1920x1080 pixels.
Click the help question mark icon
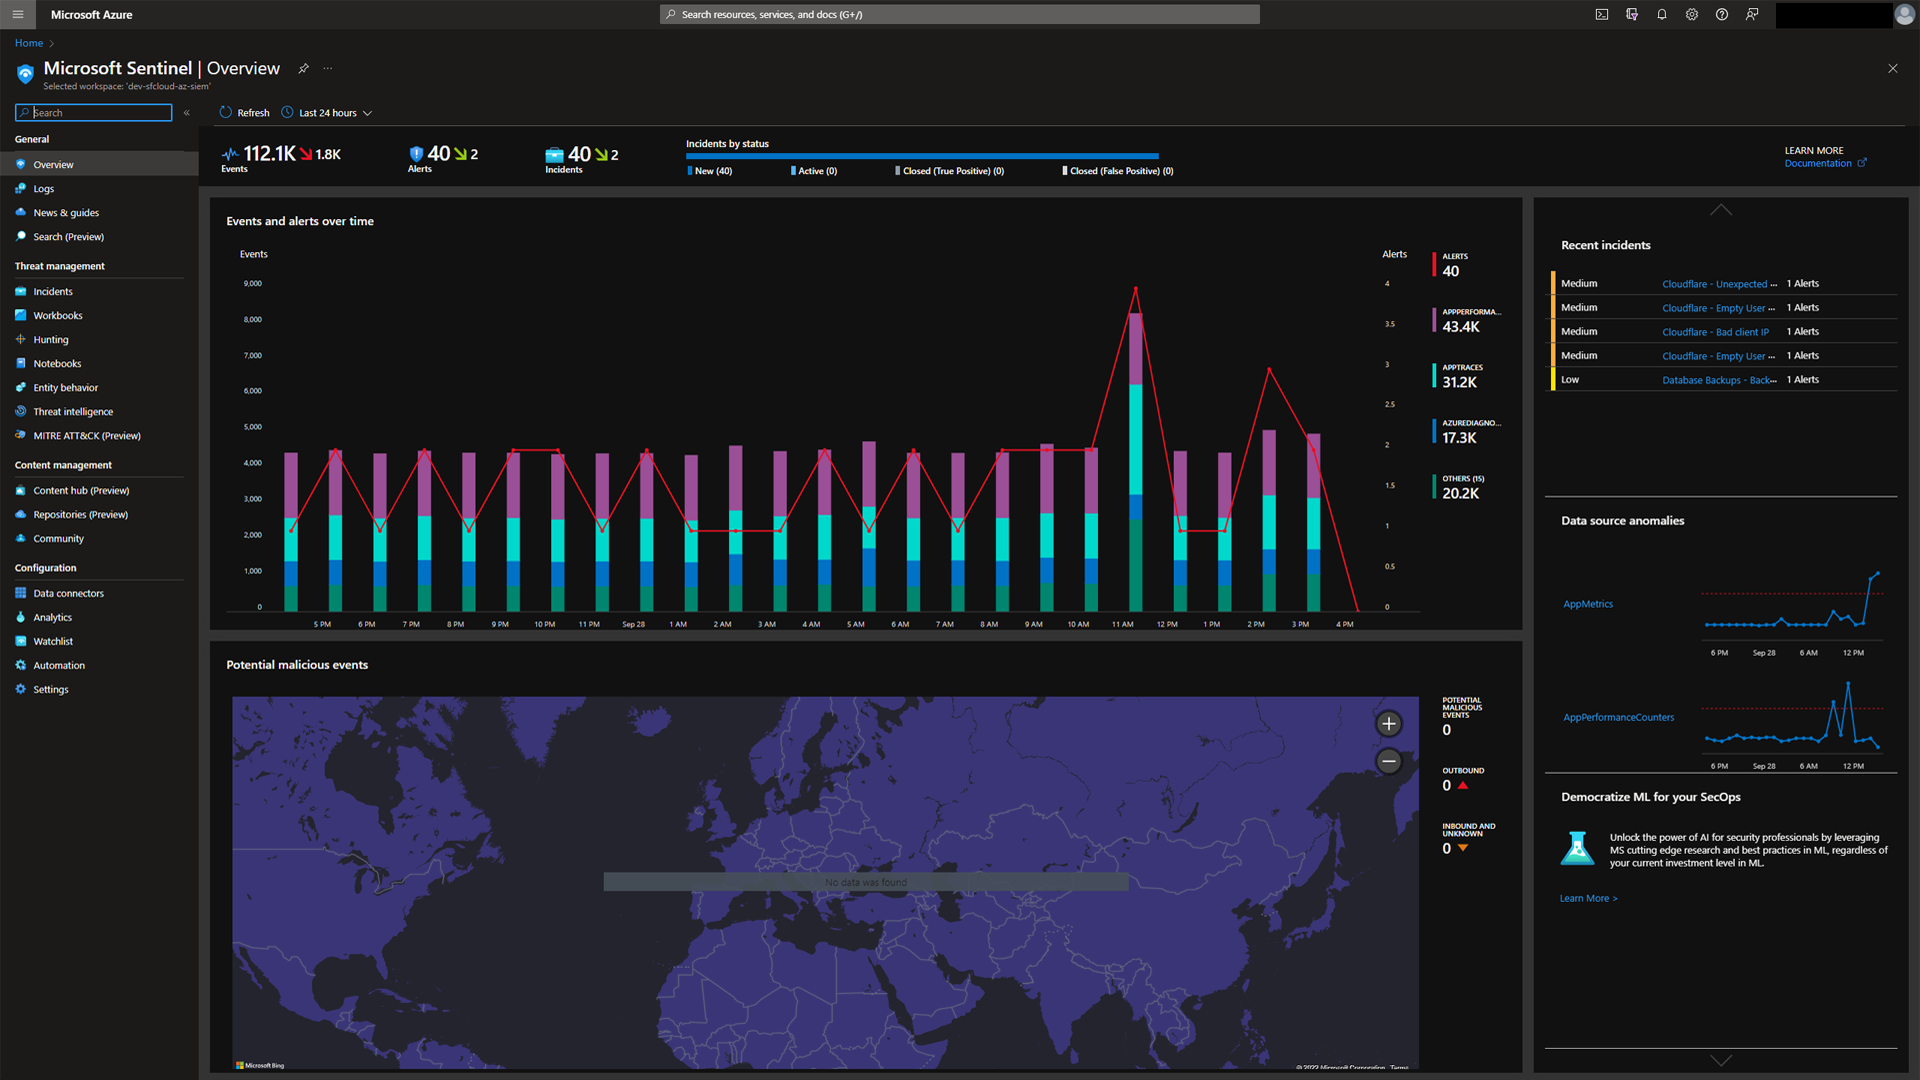coord(1722,14)
